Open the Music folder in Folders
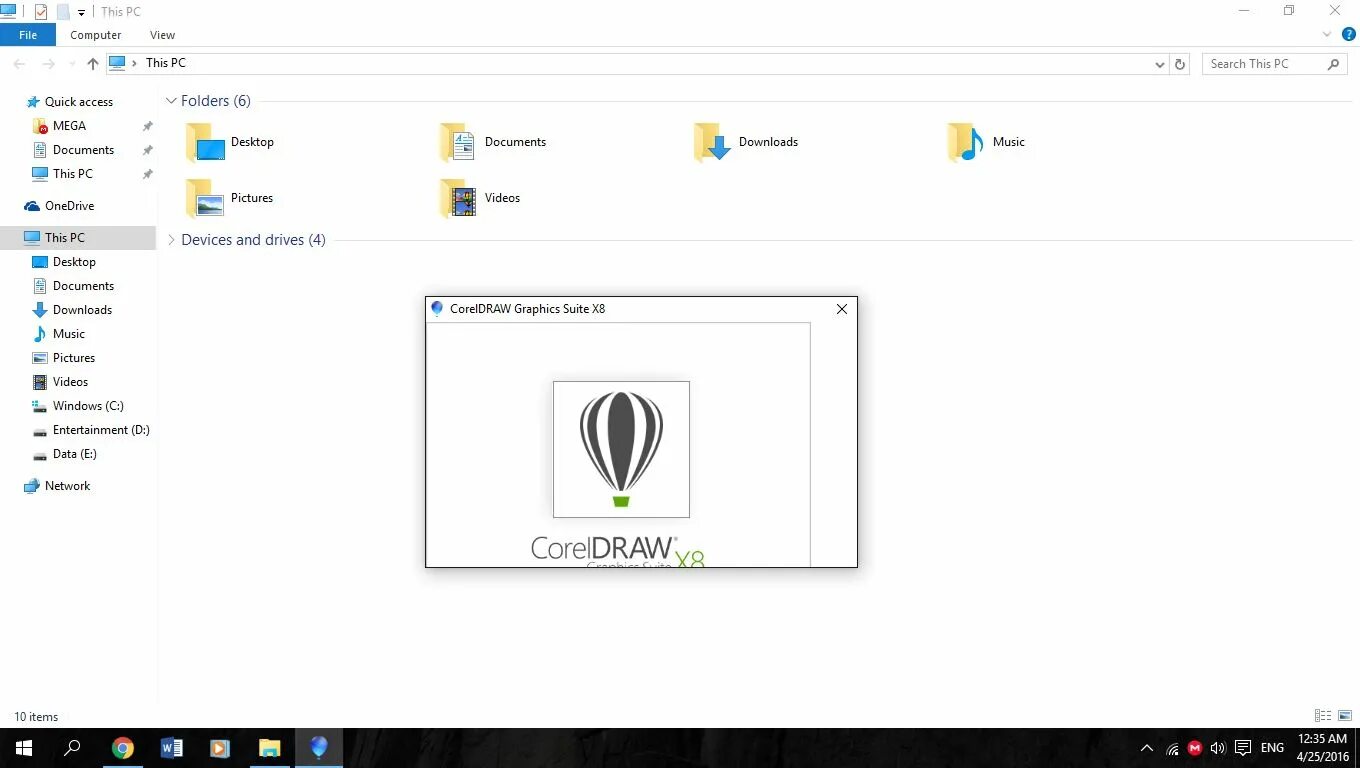Viewport: 1360px width, 768px height. pyautogui.click(x=986, y=142)
